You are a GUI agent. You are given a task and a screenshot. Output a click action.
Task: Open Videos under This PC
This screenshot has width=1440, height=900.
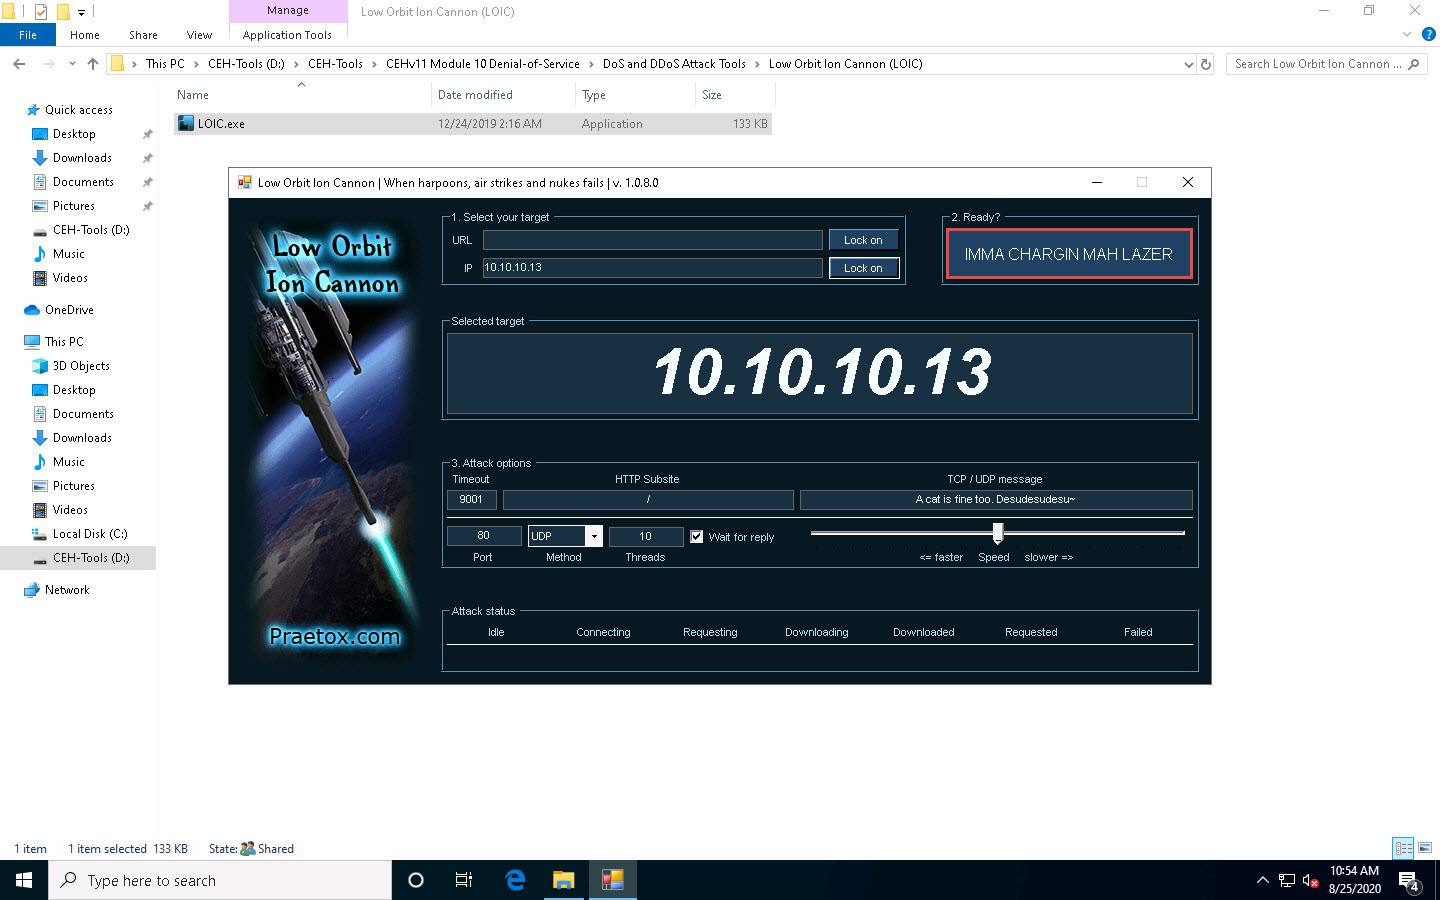point(70,510)
